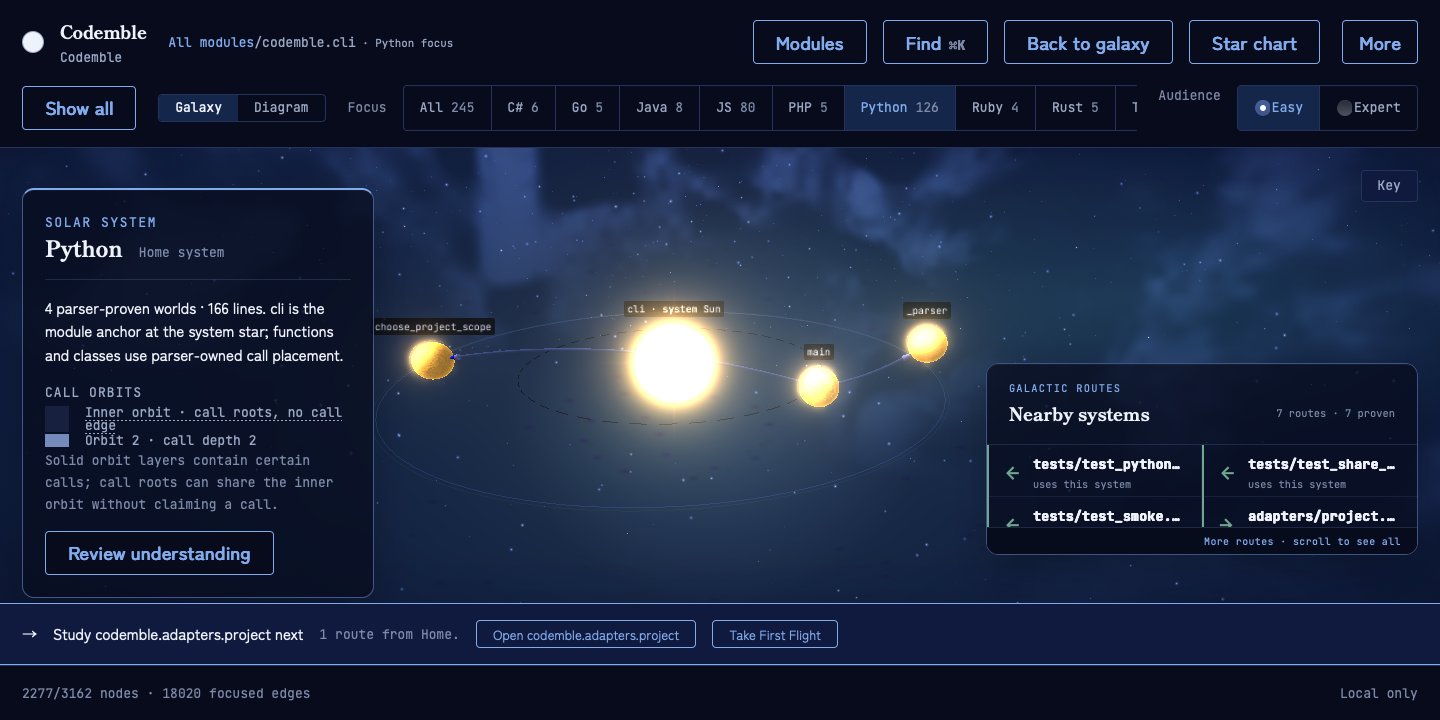Select the glowing cli system Sun star

pyautogui.click(x=674, y=361)
